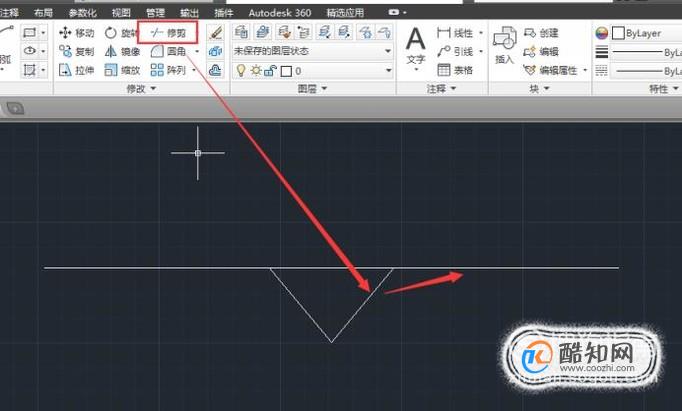Open the Hatch tool dropdown arrow

[x=43, y=70]
